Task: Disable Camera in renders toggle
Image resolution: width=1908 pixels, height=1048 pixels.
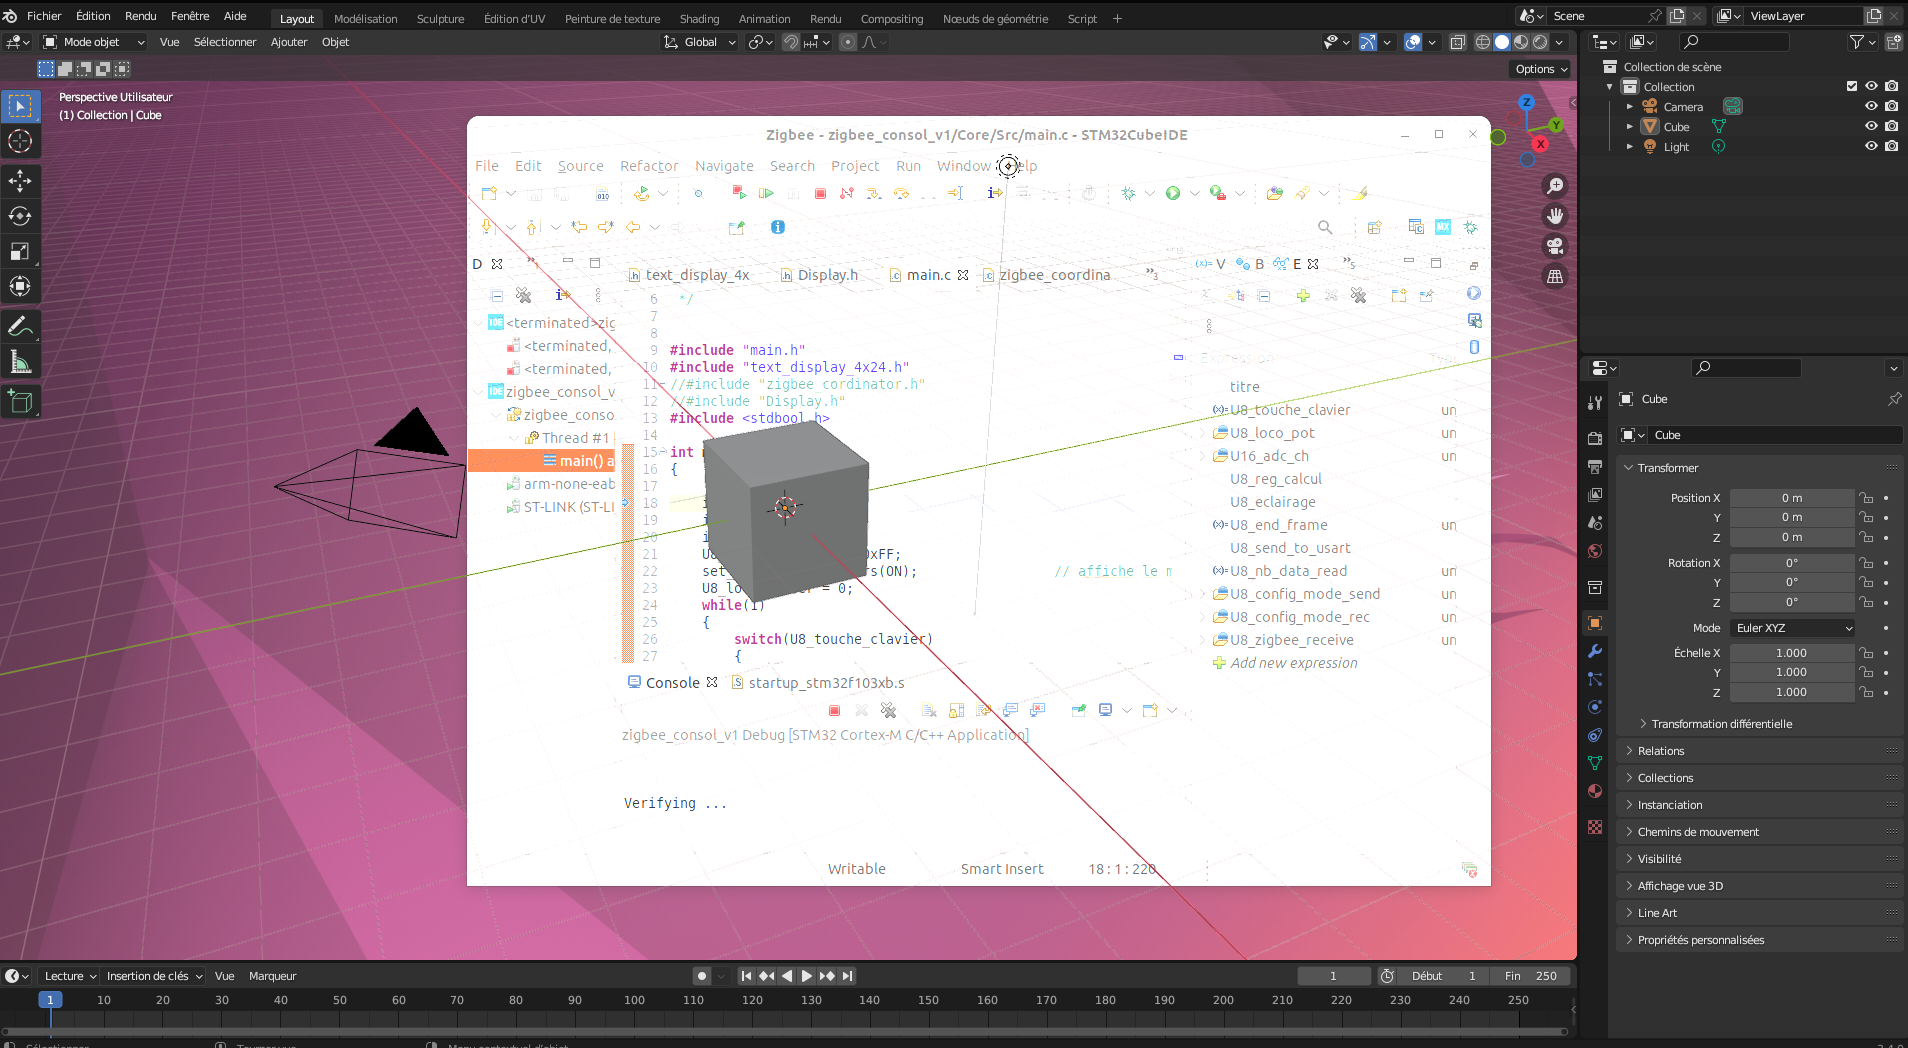Action: pyautogui.click(x=1891, y=106)
